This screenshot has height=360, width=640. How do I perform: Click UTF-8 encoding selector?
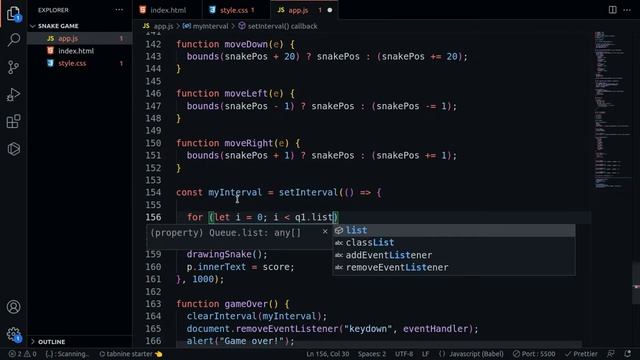(404, 354)
